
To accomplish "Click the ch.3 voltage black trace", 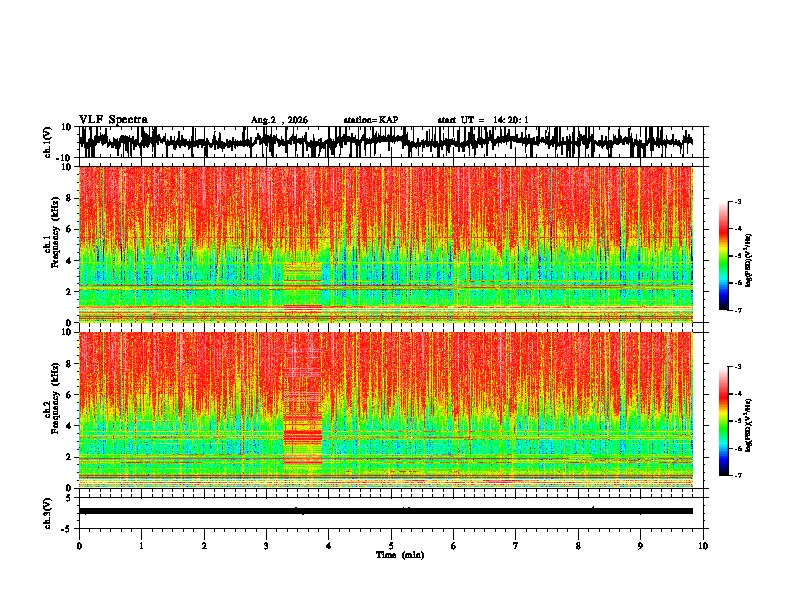I will [x=385, y=511].
